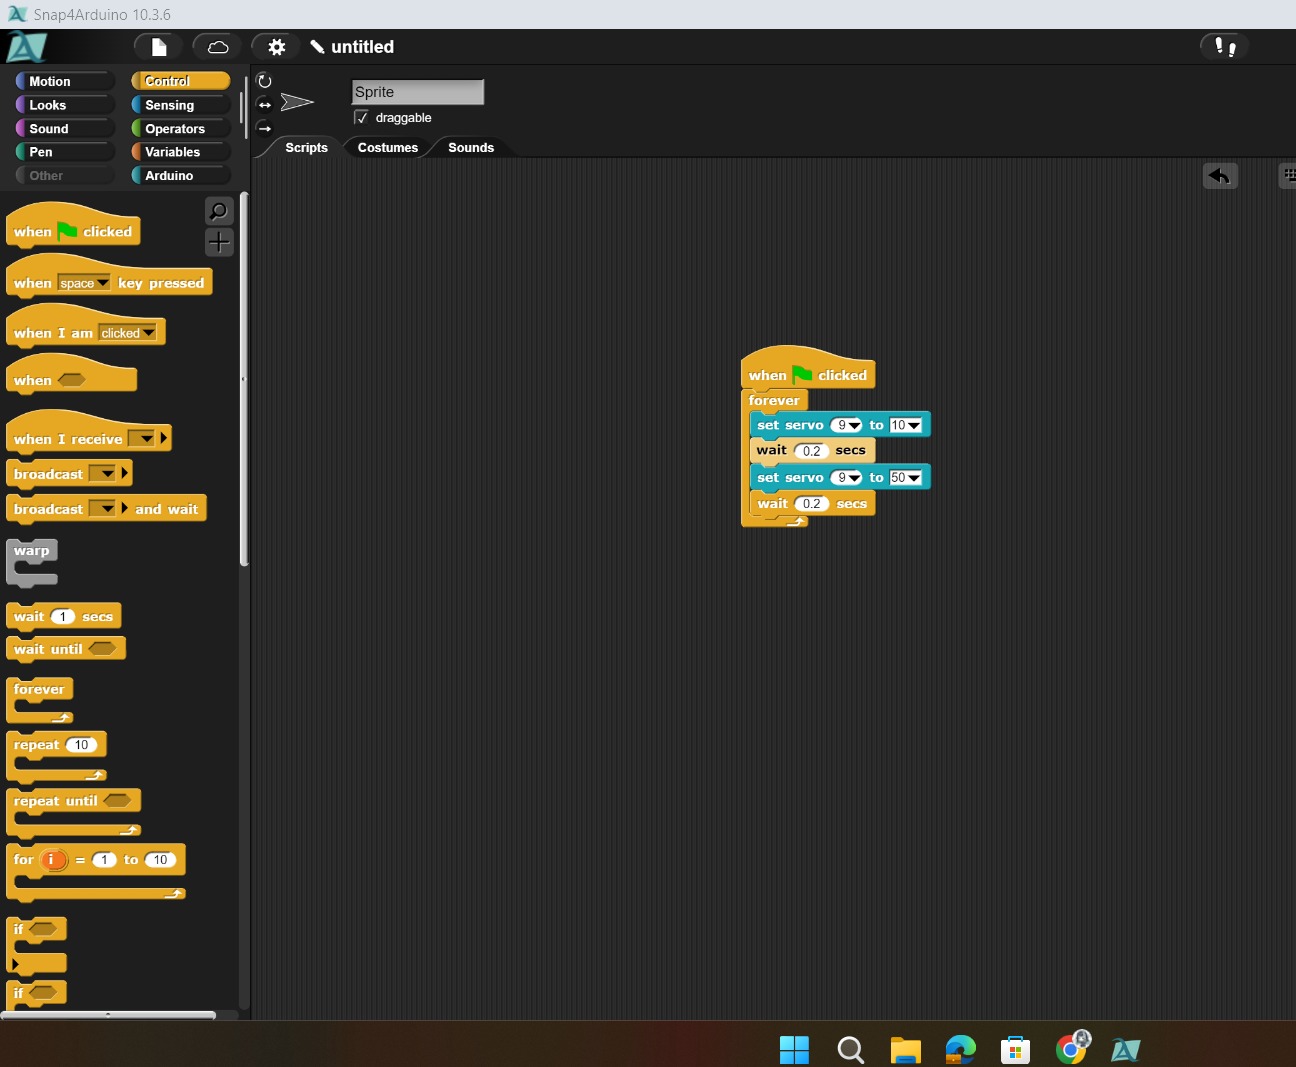Switch to the Sounds tab
This screenshot has height=1067, width=1296.
click(471, 147)
